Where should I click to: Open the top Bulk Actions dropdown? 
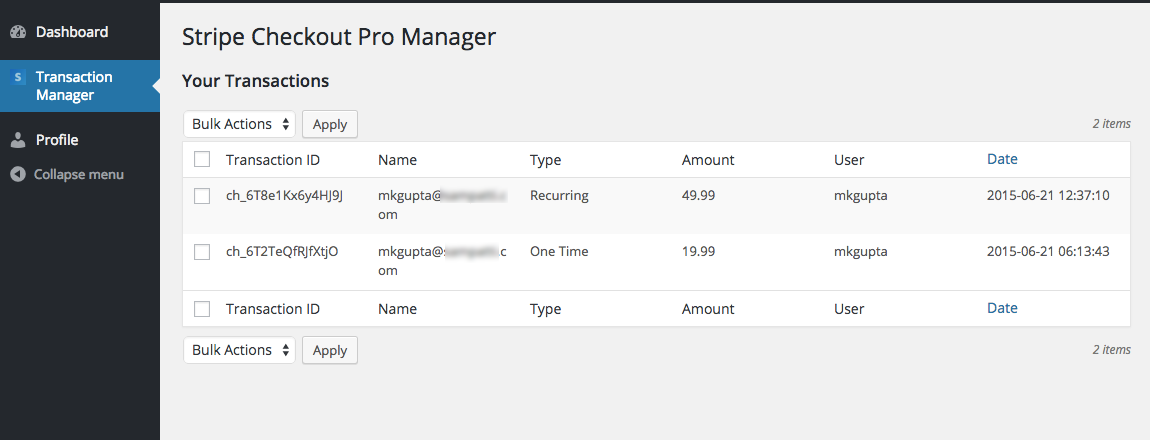coord(239,124)
